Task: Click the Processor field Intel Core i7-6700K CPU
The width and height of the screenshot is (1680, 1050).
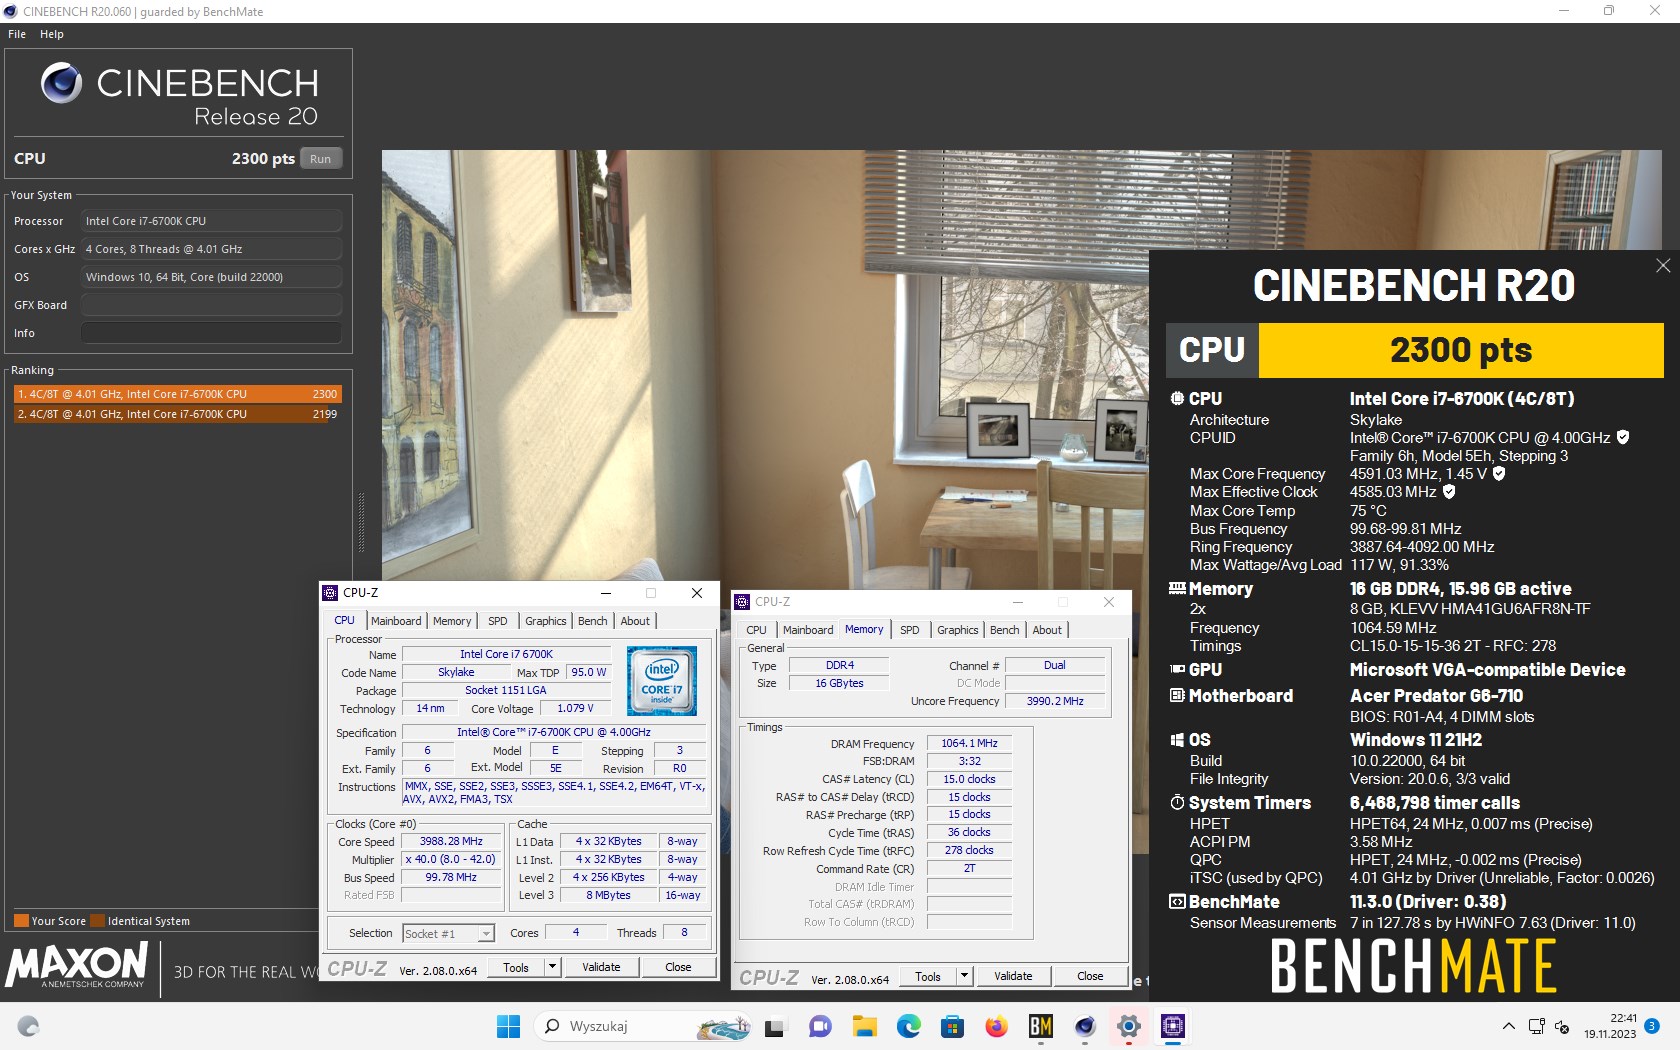Action: 211,221
